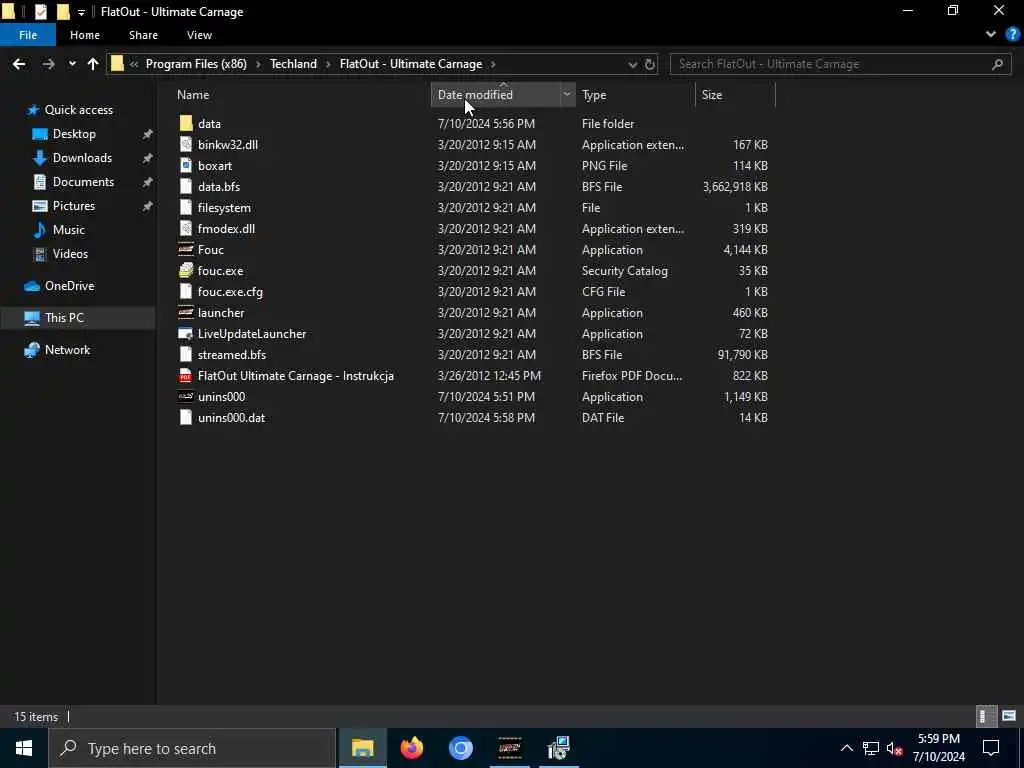The image size is (1024, 768).
Task: Open the data folder icon
Action: pos(186,123)
